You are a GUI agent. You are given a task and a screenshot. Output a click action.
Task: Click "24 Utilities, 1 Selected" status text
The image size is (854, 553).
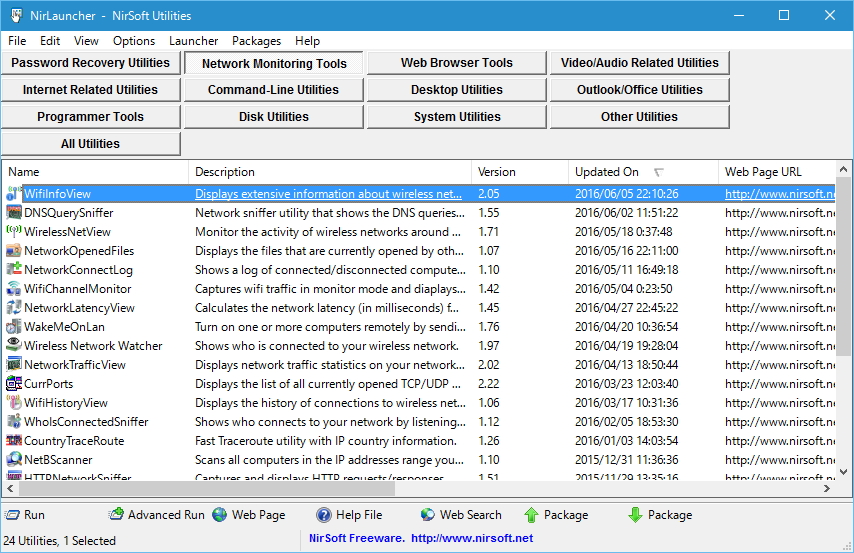click(x=59, y=540)
